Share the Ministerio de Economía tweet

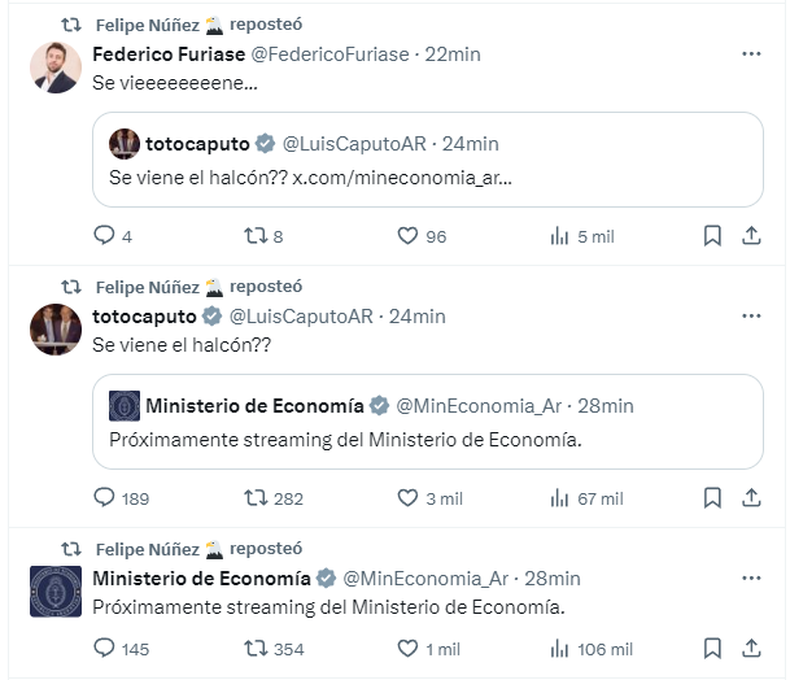coord(752,649)
